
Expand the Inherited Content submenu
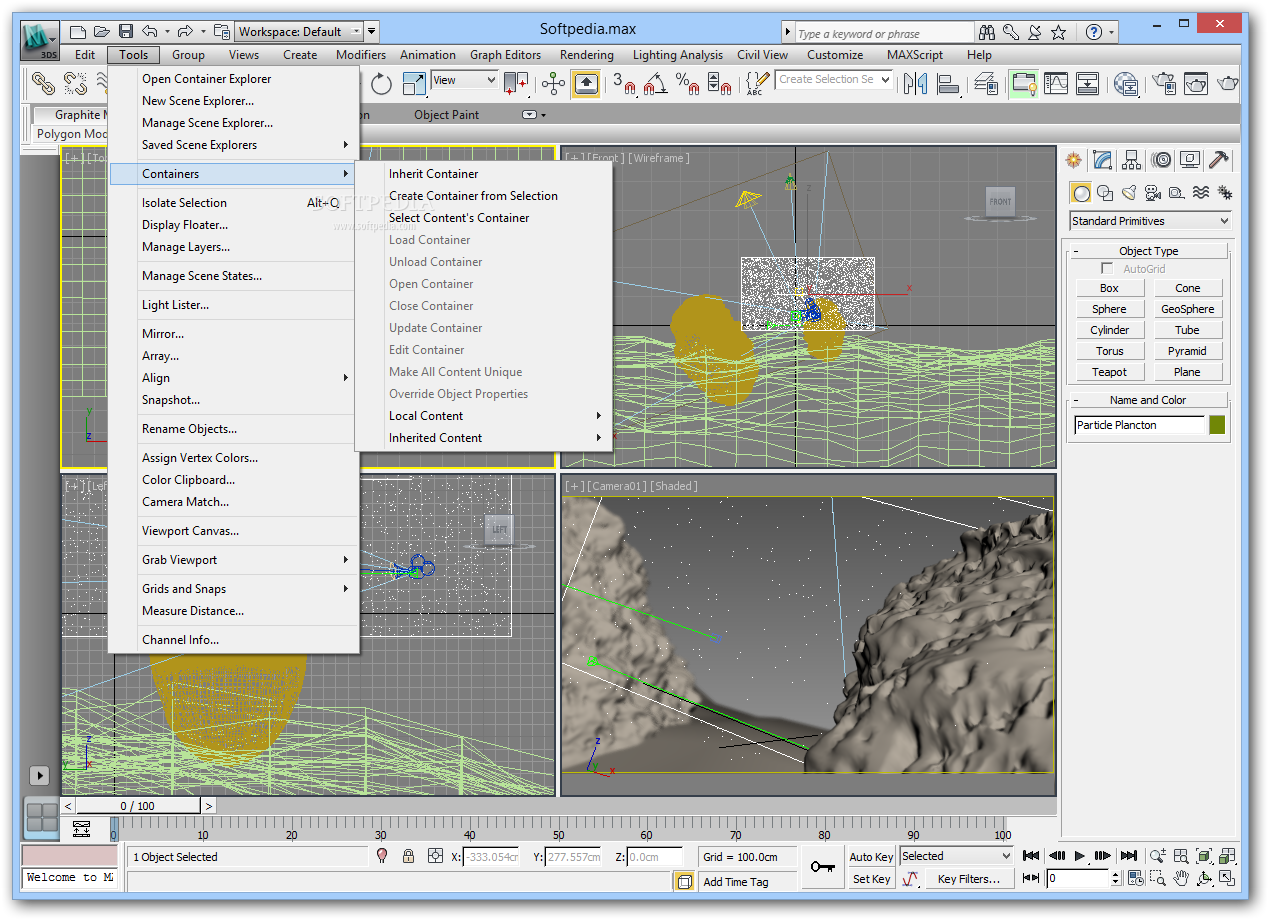483,438
